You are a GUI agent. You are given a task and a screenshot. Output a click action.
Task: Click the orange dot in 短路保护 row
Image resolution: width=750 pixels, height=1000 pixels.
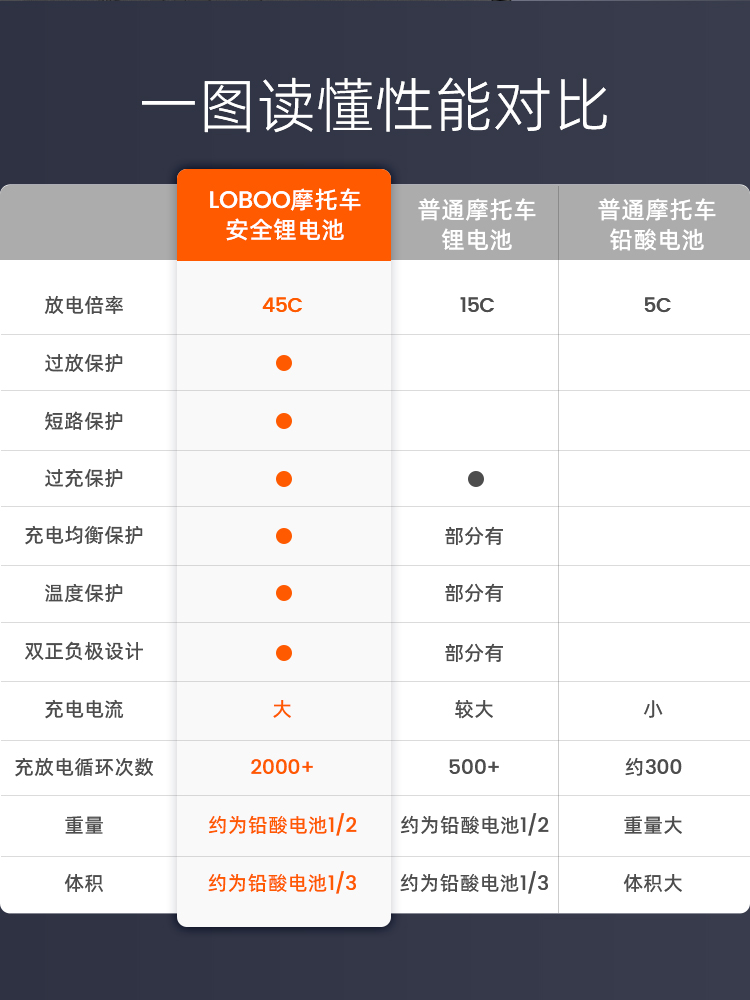[284, 421]
